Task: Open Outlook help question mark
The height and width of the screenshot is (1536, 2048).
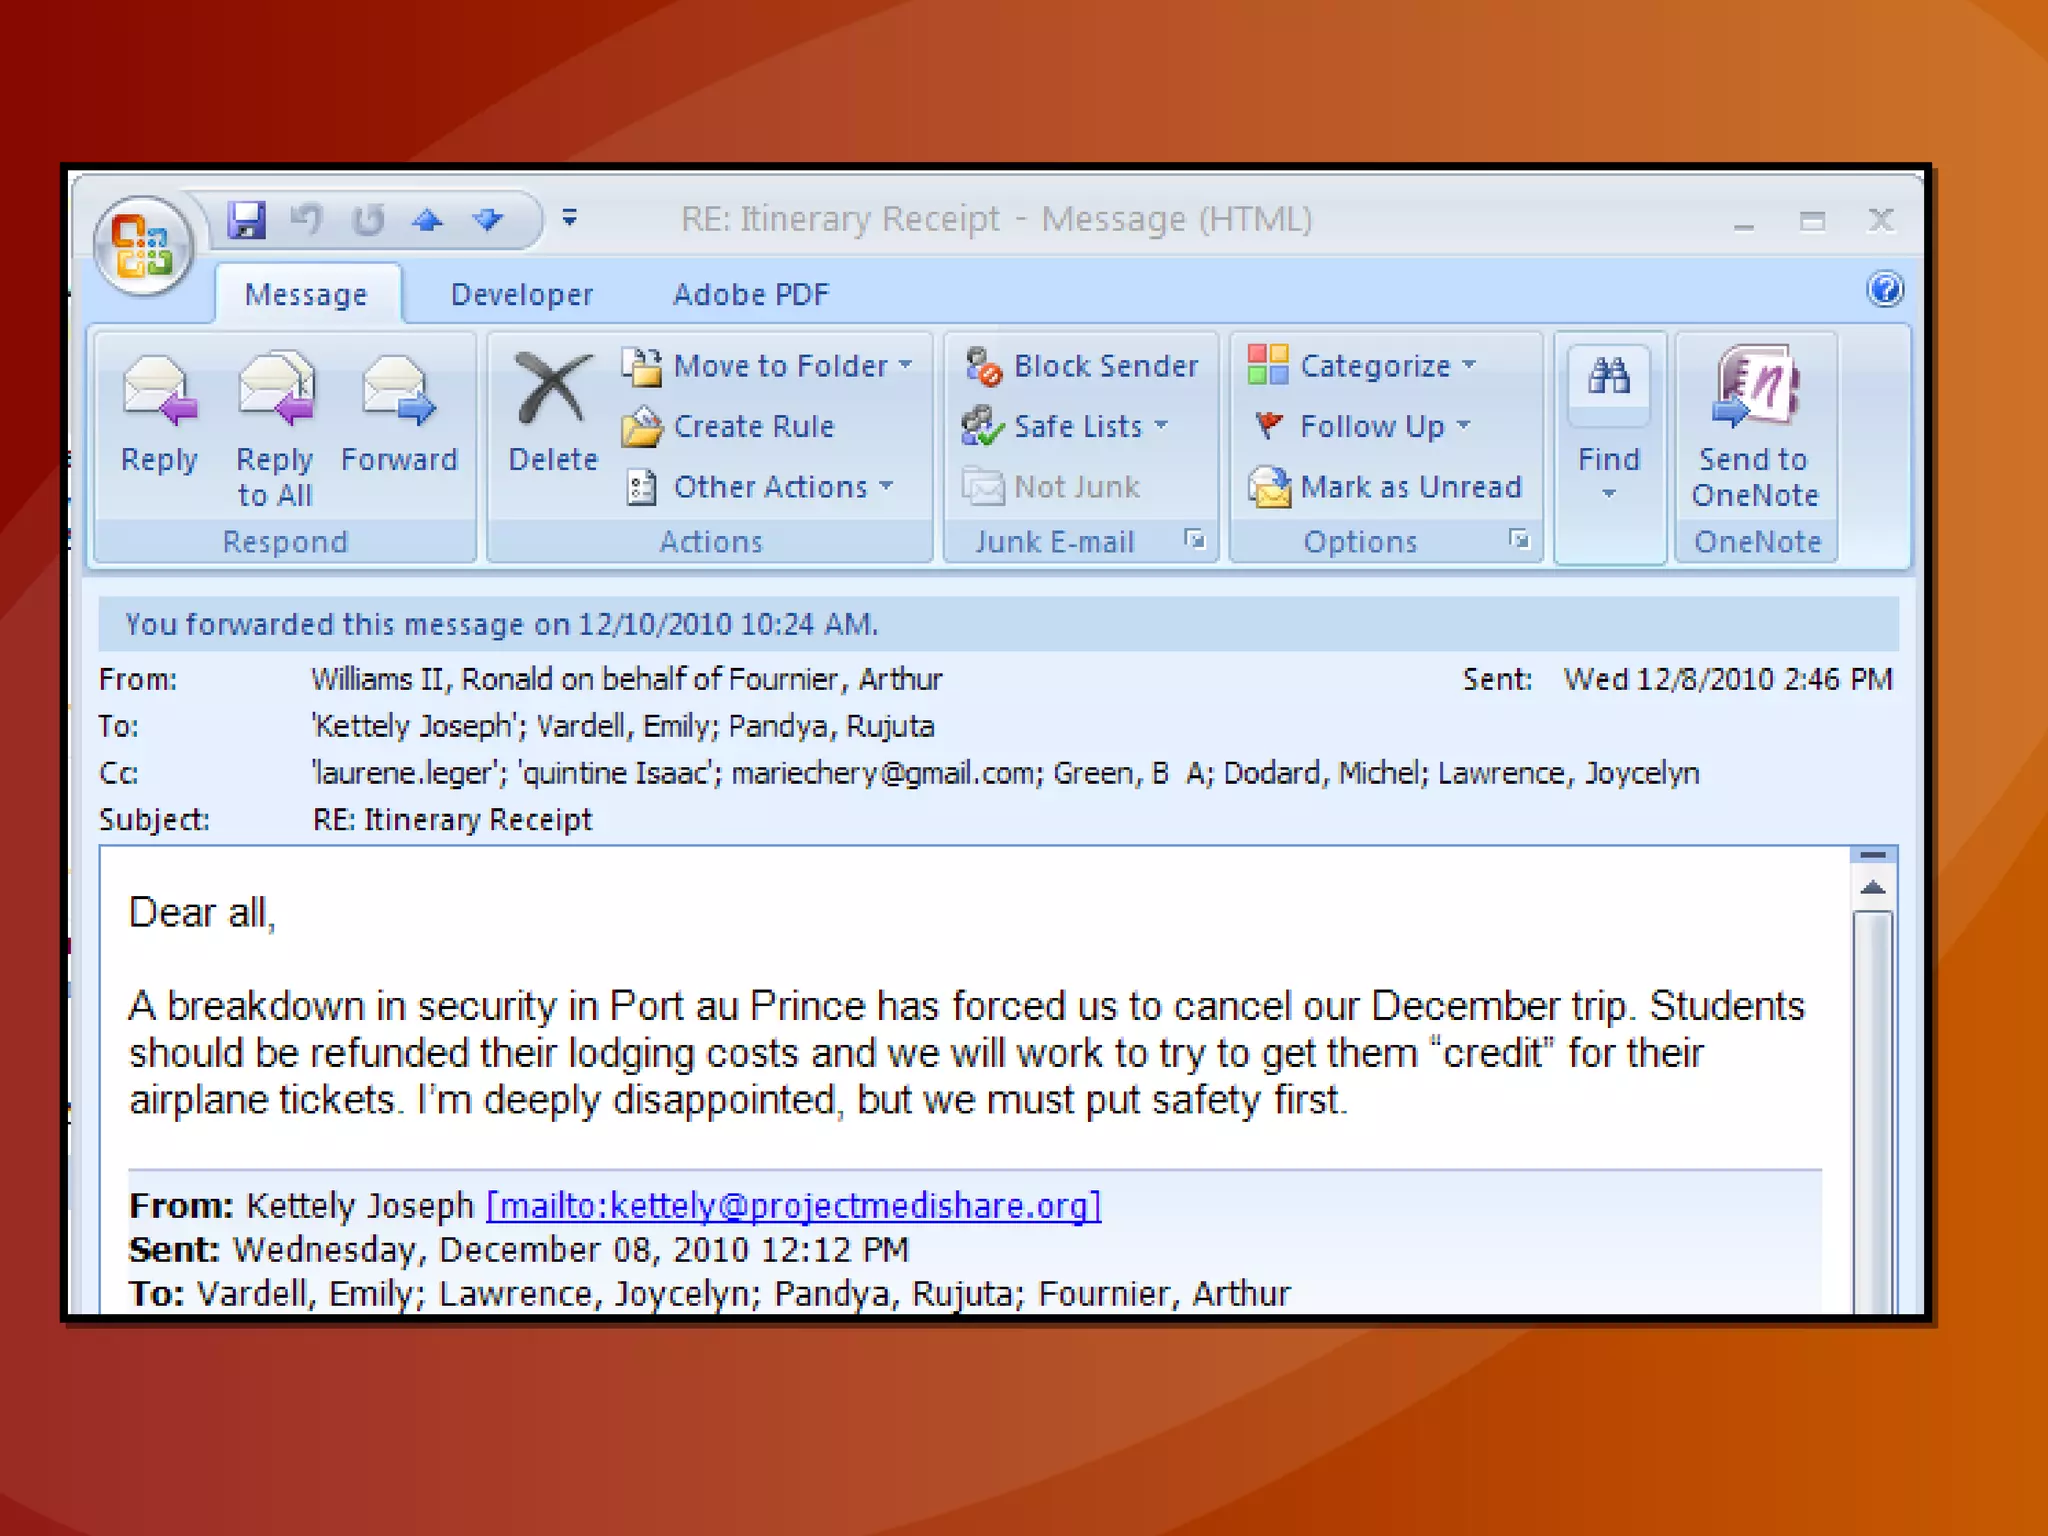Action: coord(1884,290)
